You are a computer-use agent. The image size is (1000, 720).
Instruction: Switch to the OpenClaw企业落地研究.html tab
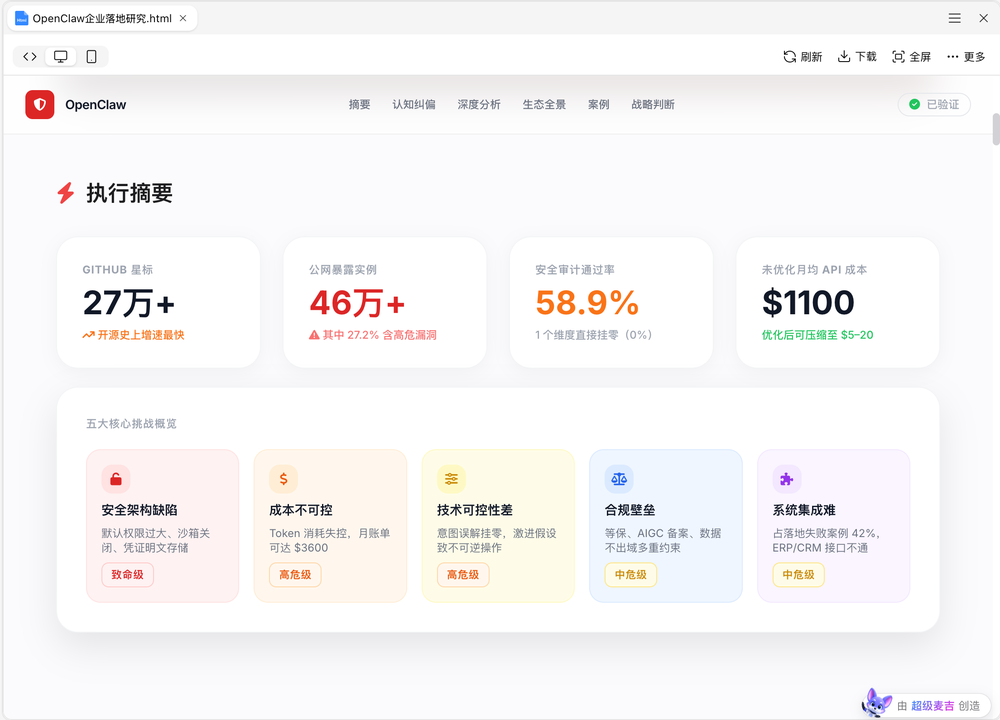(100, 17)
